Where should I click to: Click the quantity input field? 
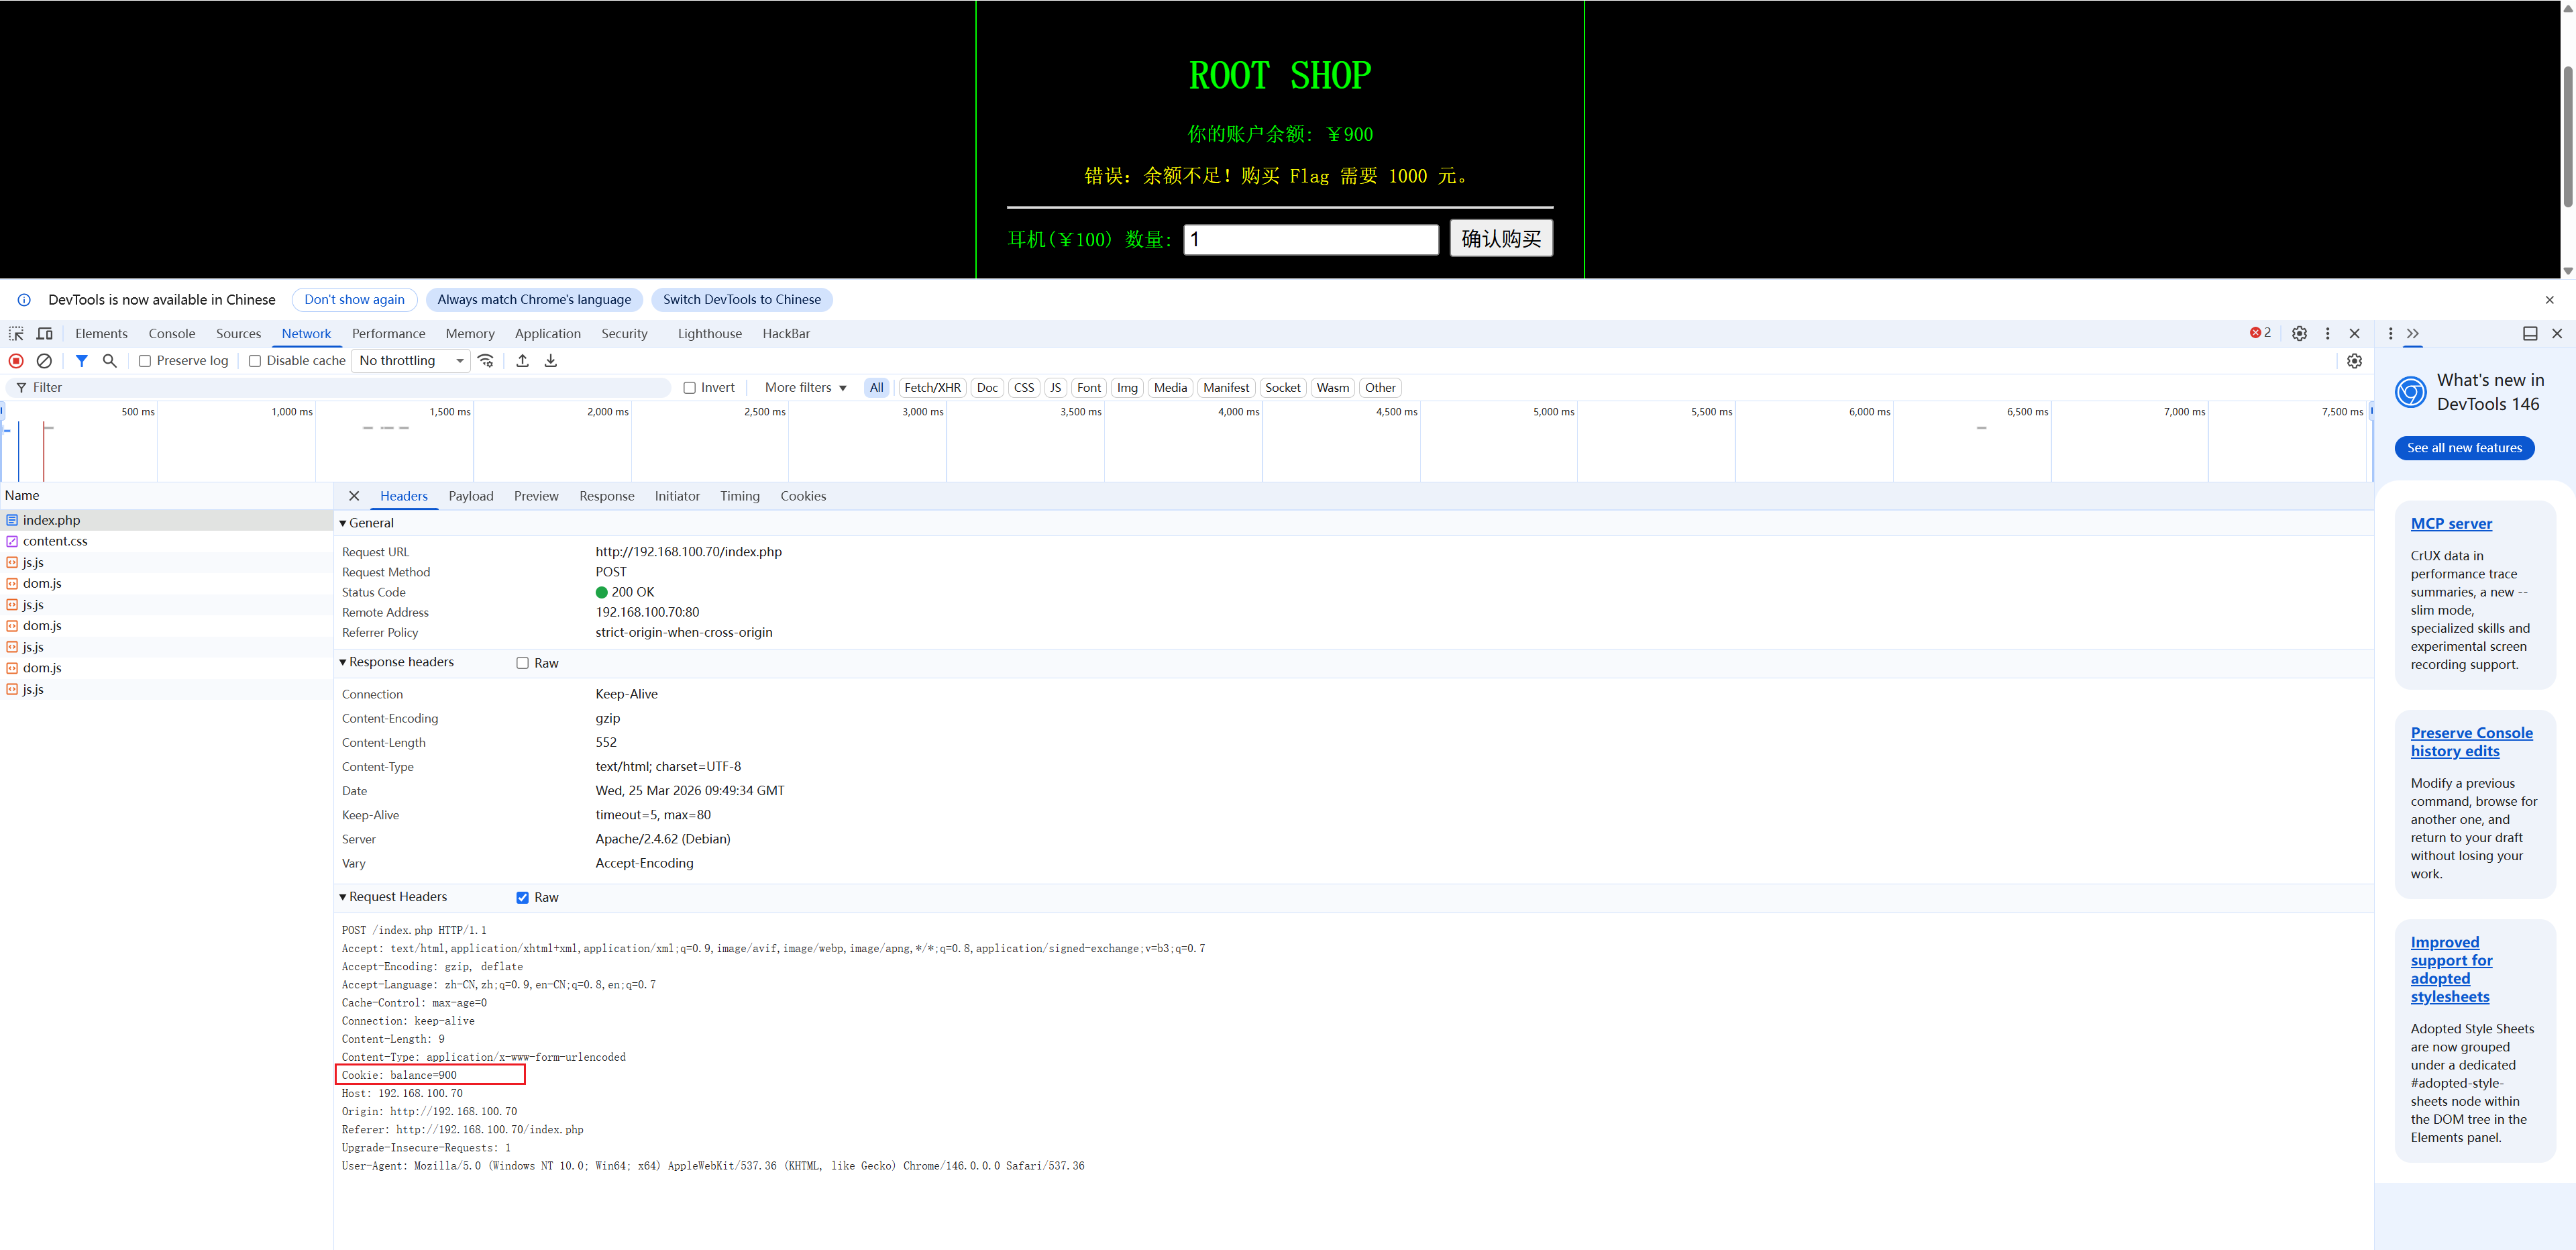click(x=1310, y=239)
